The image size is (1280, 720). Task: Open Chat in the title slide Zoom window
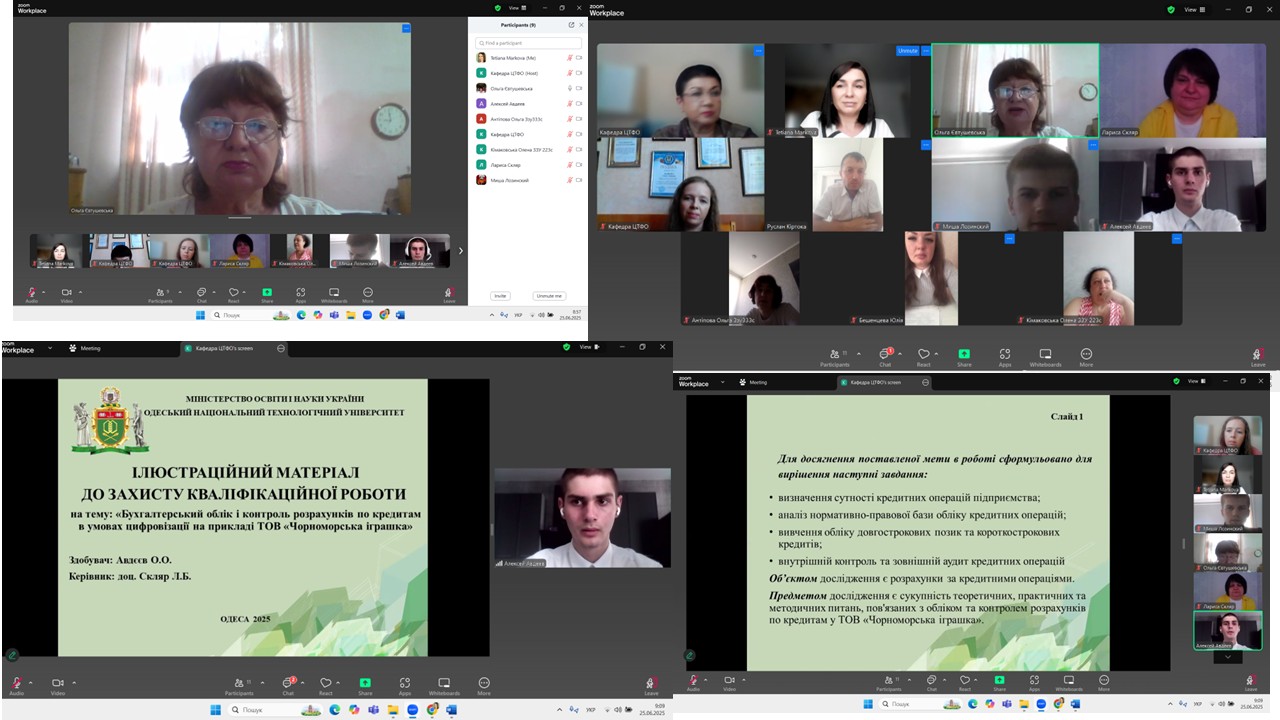[288, 685]
